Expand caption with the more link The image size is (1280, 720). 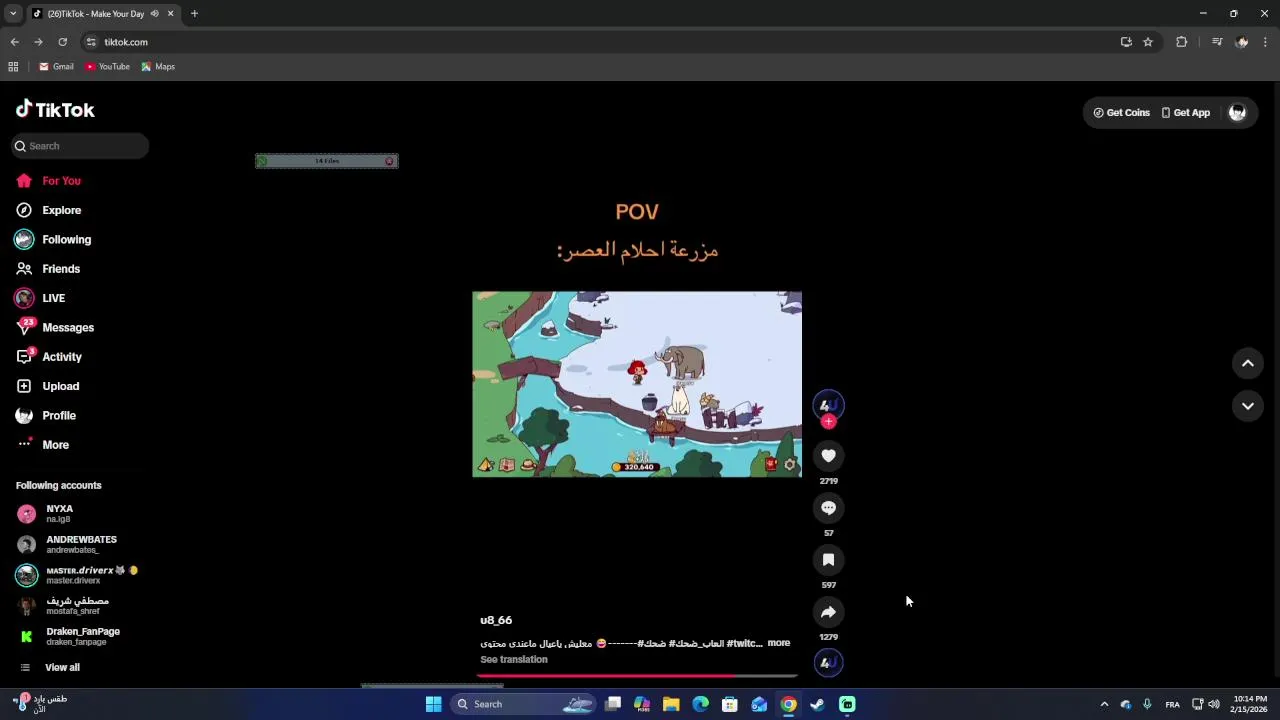[x=779, y=643]
